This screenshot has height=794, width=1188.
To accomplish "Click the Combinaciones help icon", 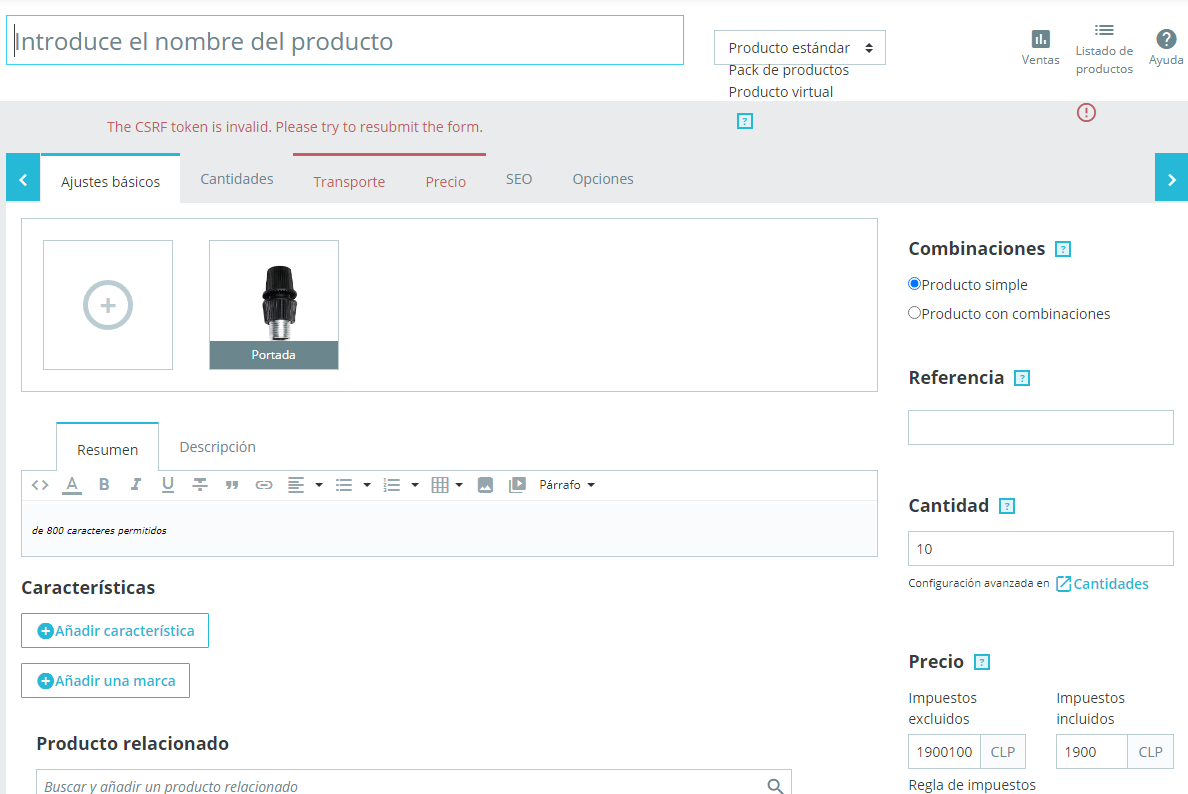I will (1063, 249).
